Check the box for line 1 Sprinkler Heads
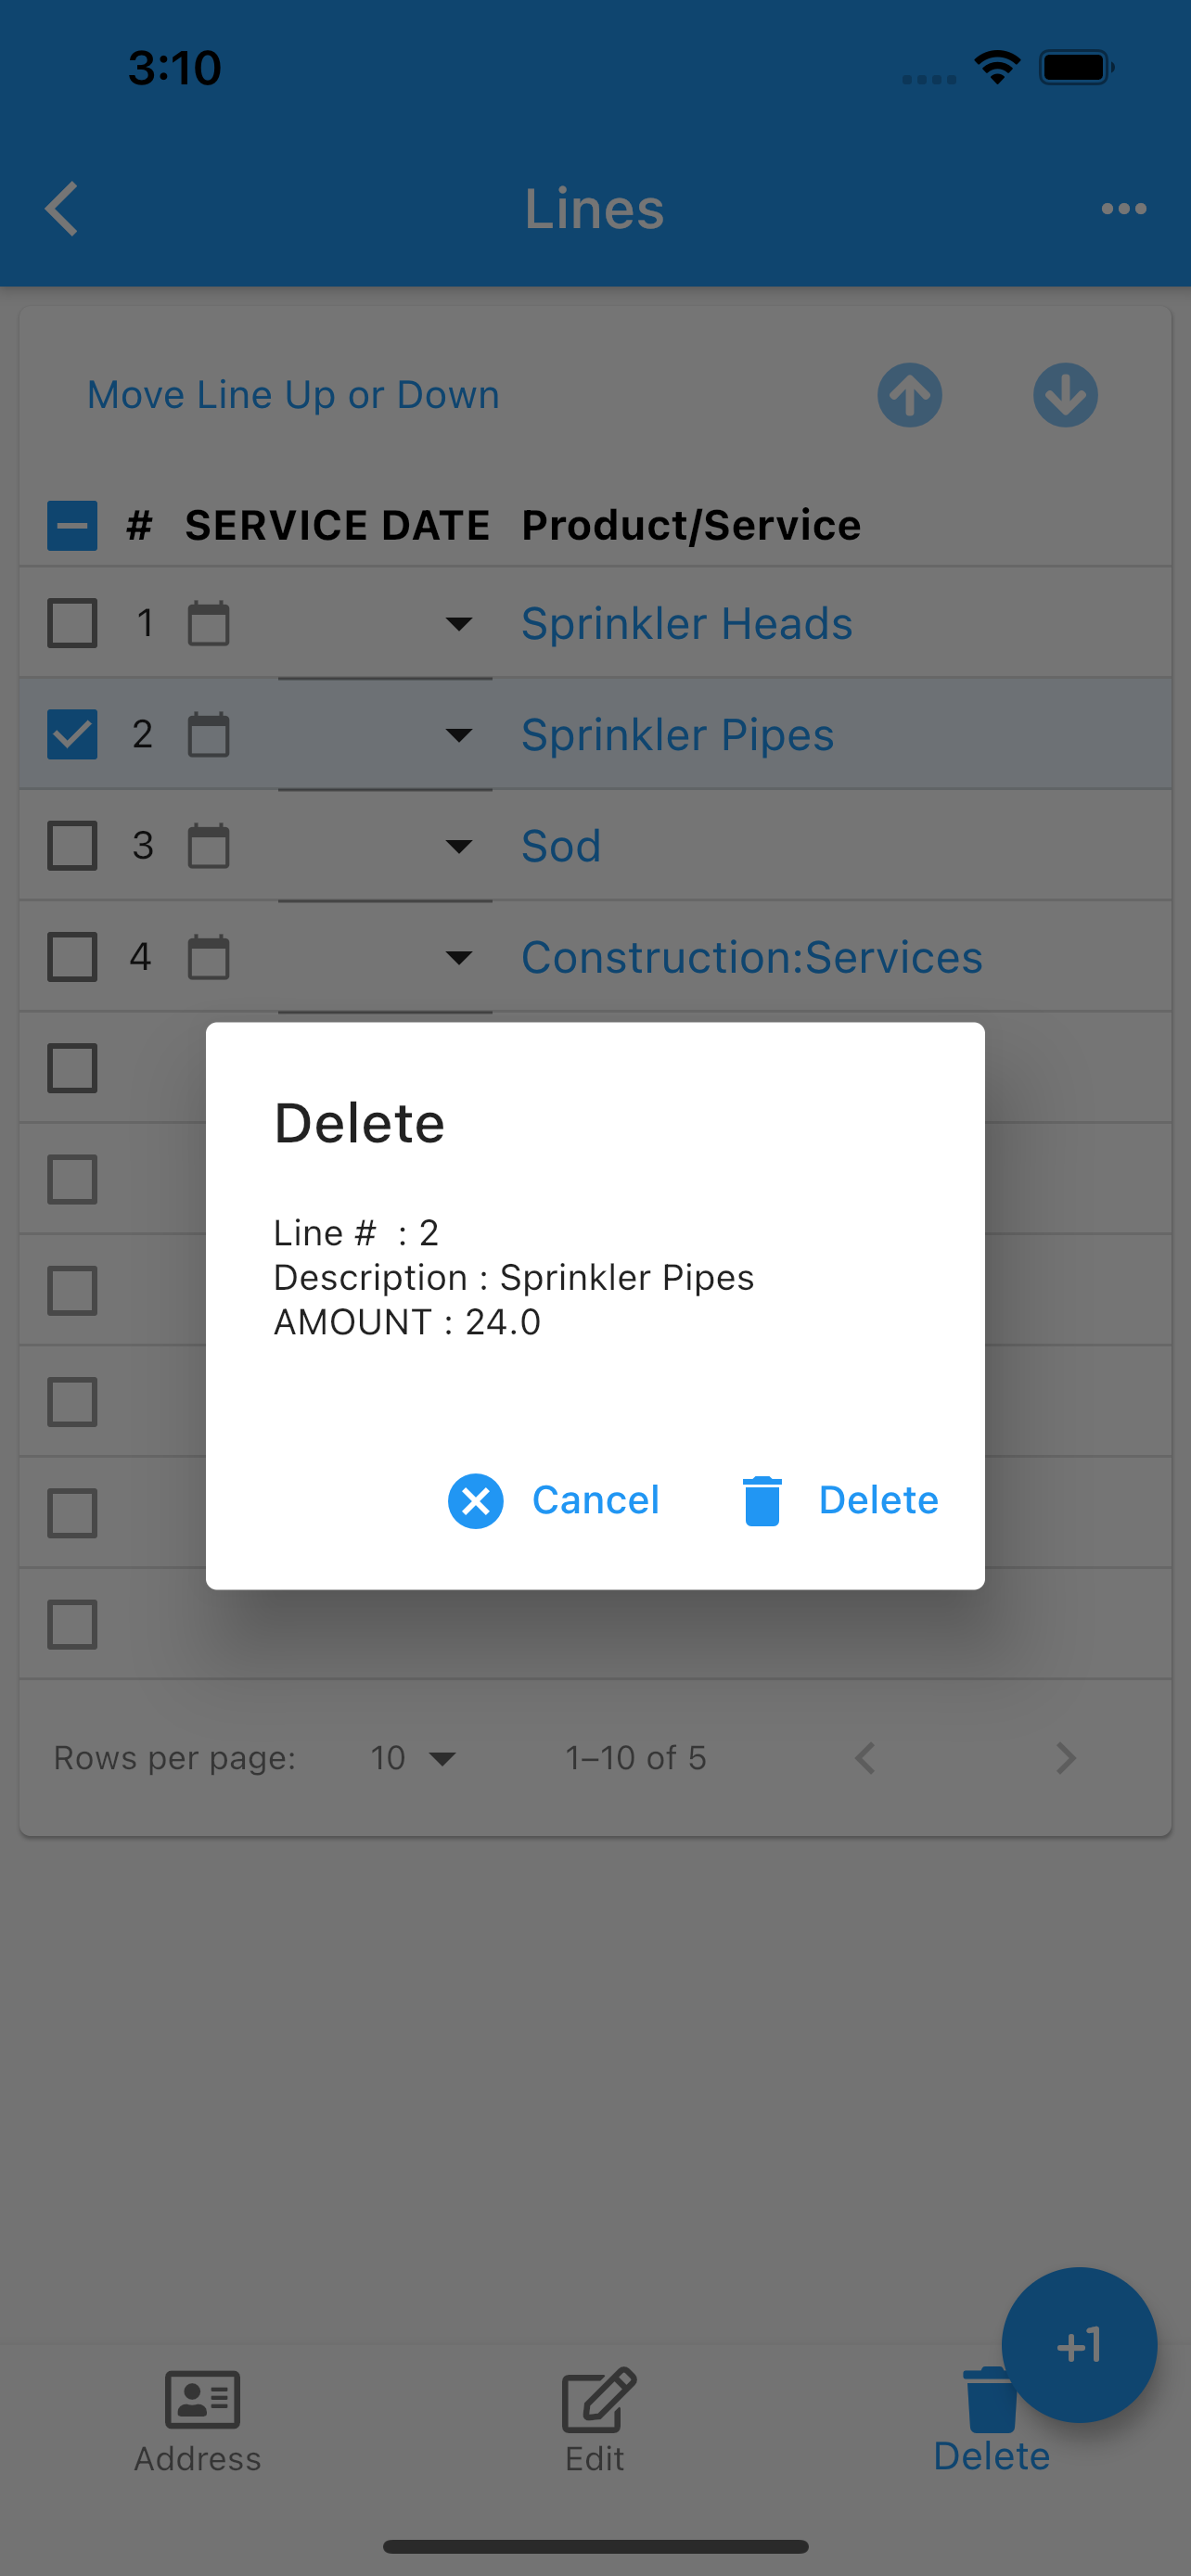The width and height of the screenshot is (1191, 2576). pyautogui.click(x=73, y=624)
